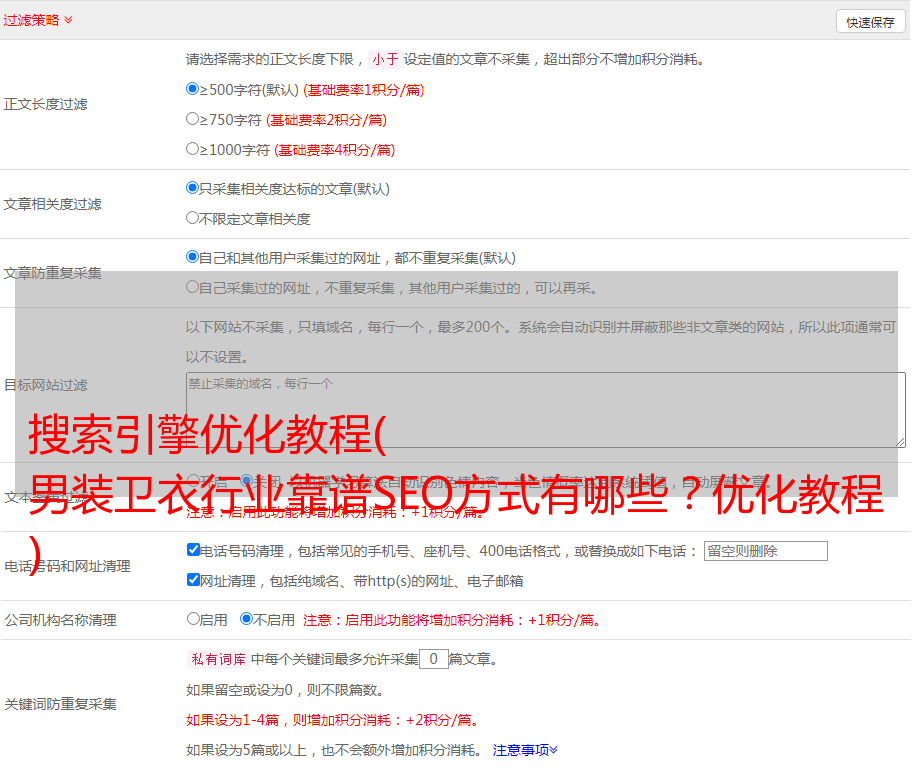The width and height of the screenshot is (912, 768).
Task: Choose 只采集相关度达标的文章 radio option
Action: pos(192,188)
